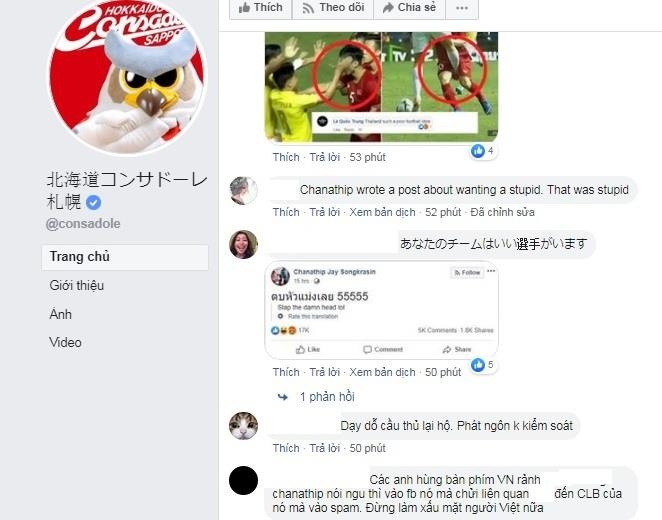This screenshot has width=662, height=520.
Task: Click the like reaction icon showing 4
Action: 478,151
